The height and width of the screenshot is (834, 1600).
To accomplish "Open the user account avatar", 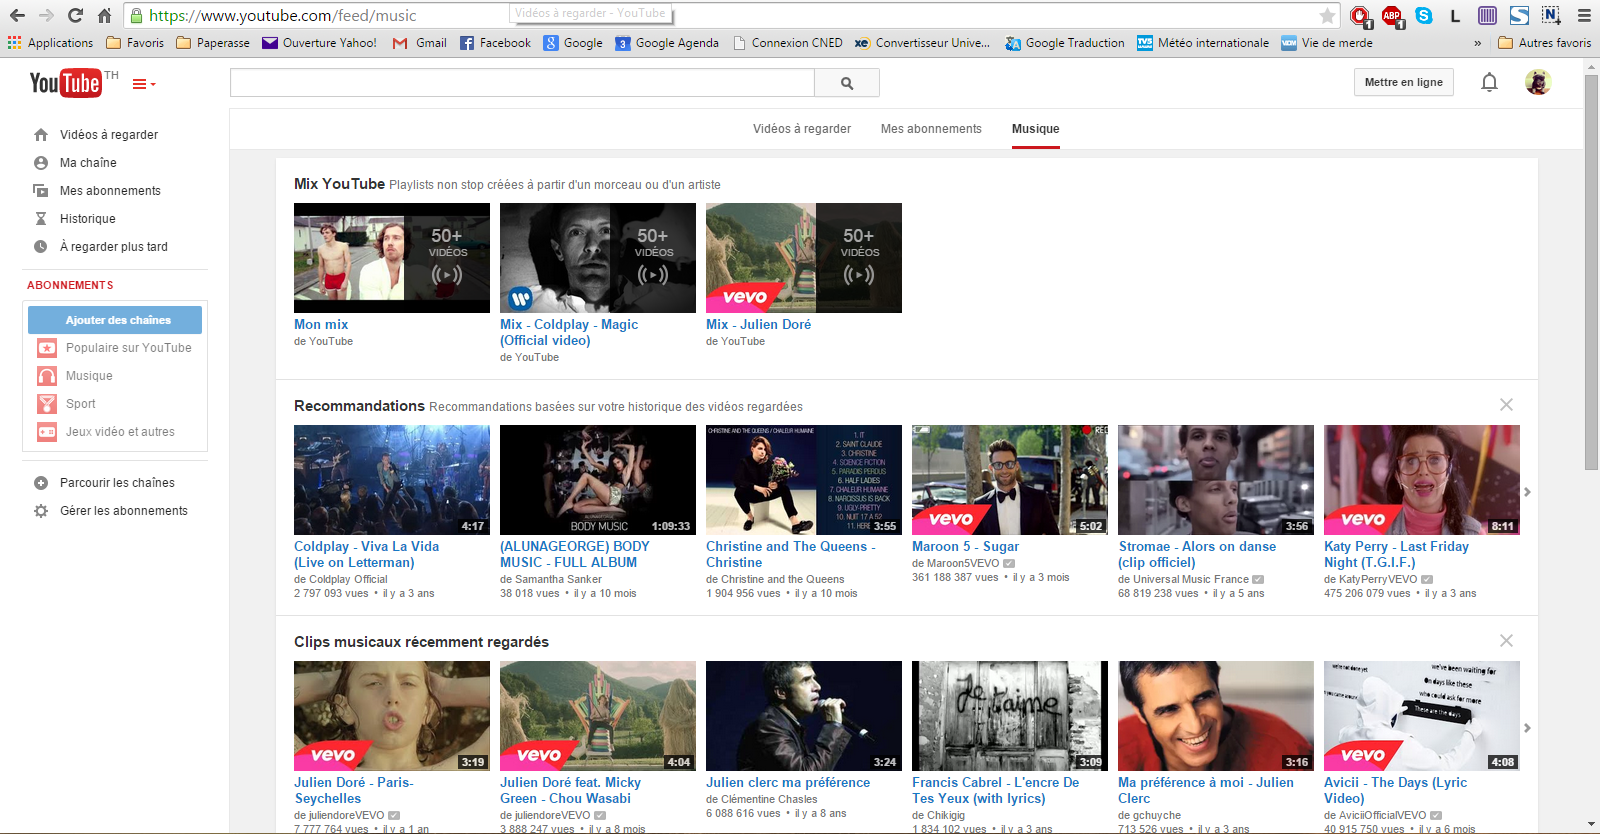I will tap(1538, 82).
